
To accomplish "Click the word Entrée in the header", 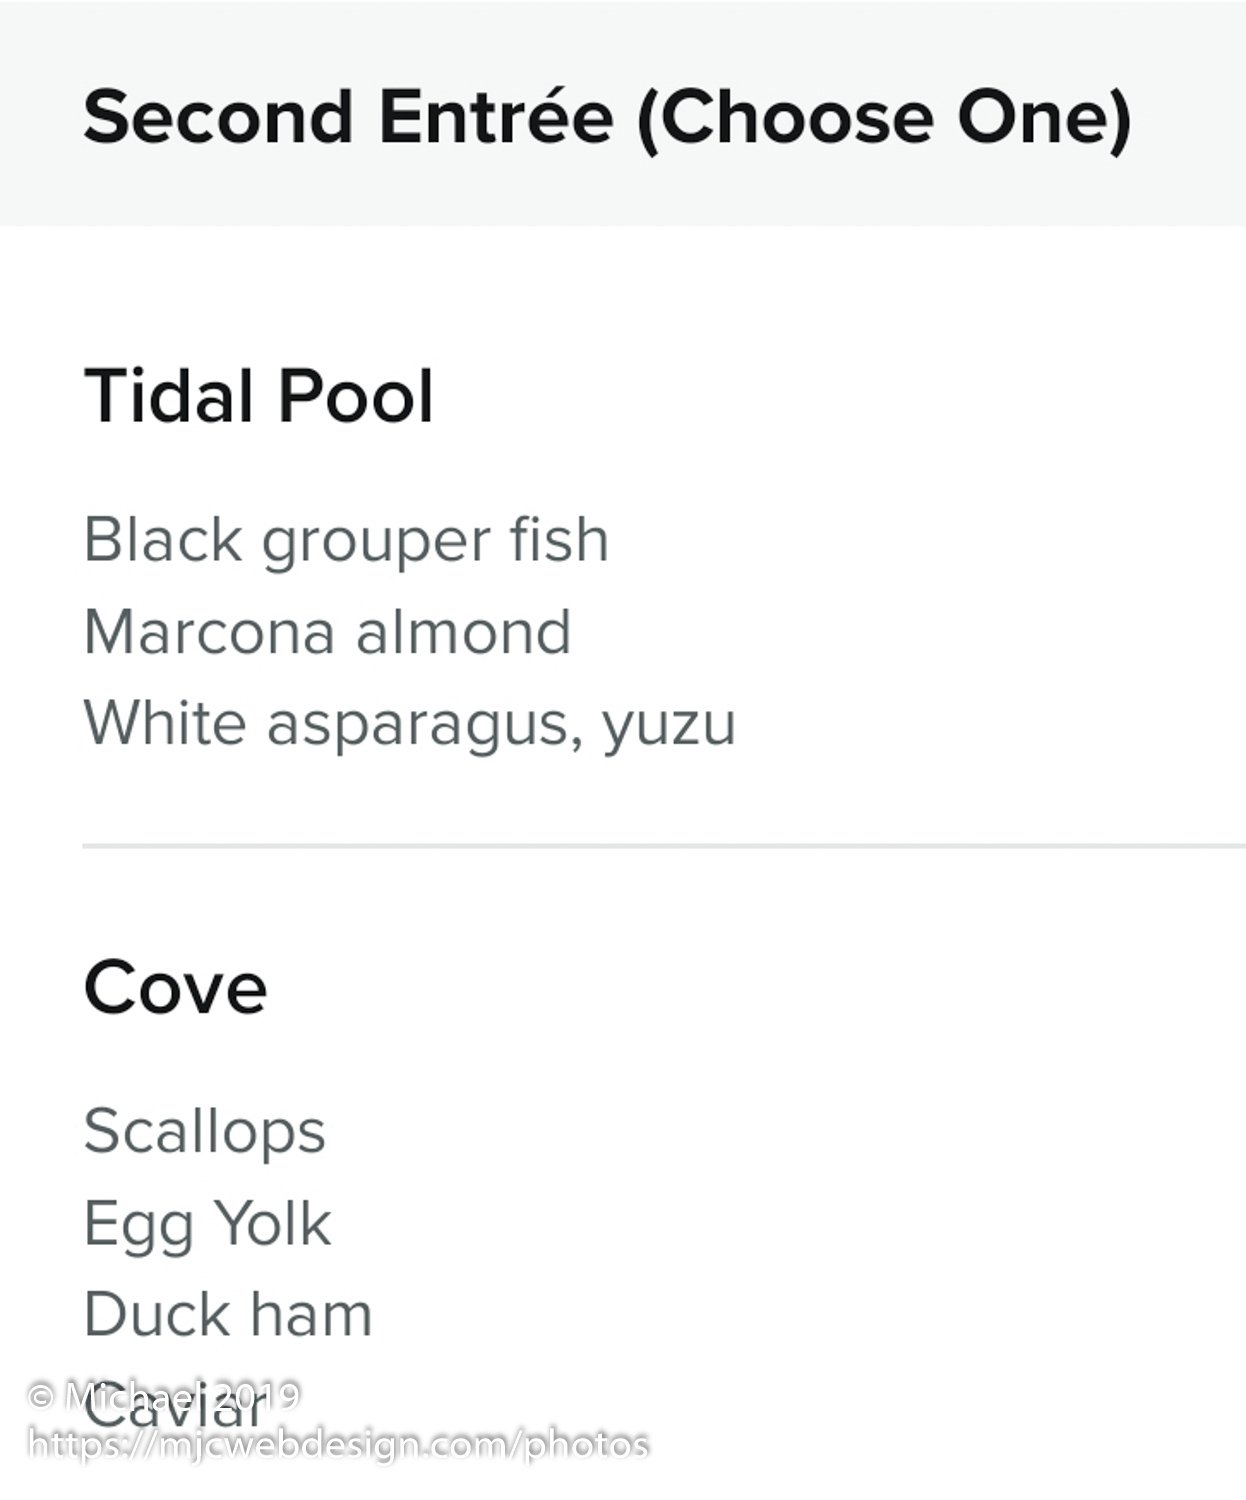I will tap(496, 116).
